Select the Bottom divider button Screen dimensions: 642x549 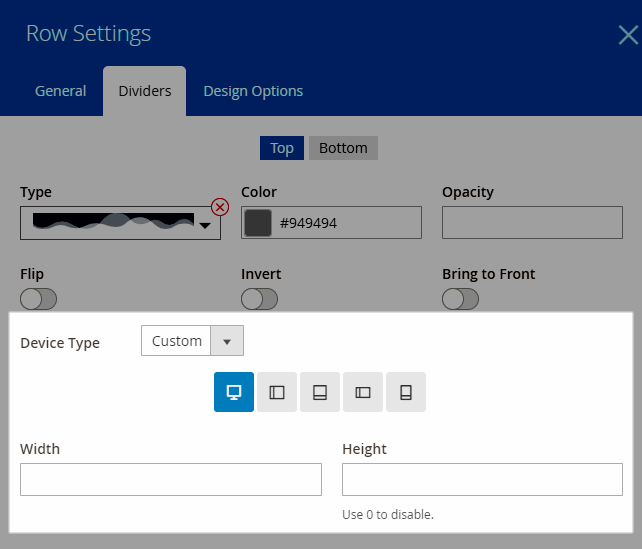click(343, 148)
